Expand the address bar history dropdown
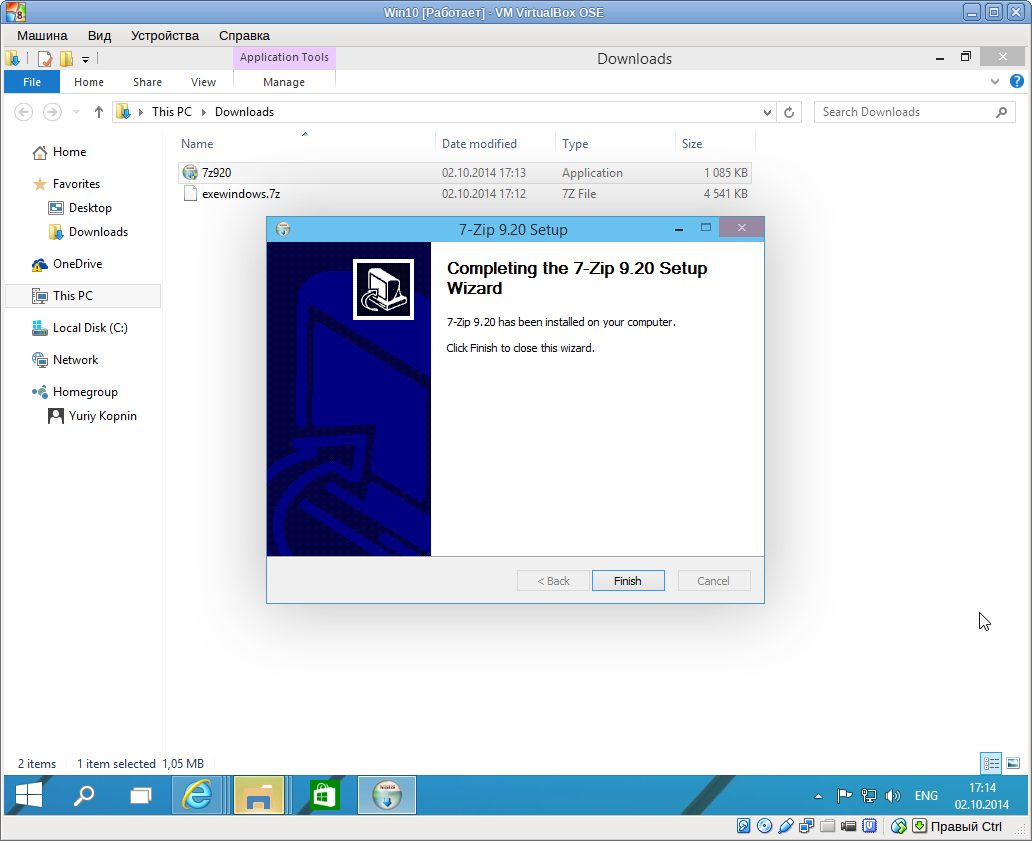The width and height of the screenshot is (1032, 841). point(767,112)
